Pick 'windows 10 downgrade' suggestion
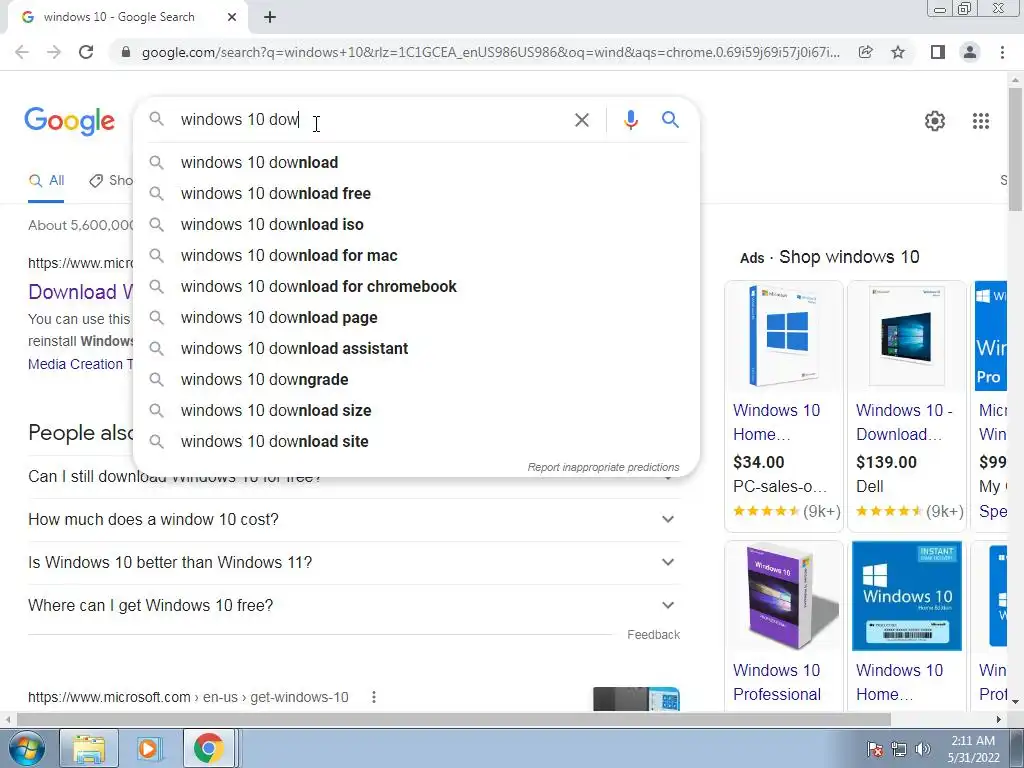The width and height of the screenshot is (1024, 768). pos(416,379)
